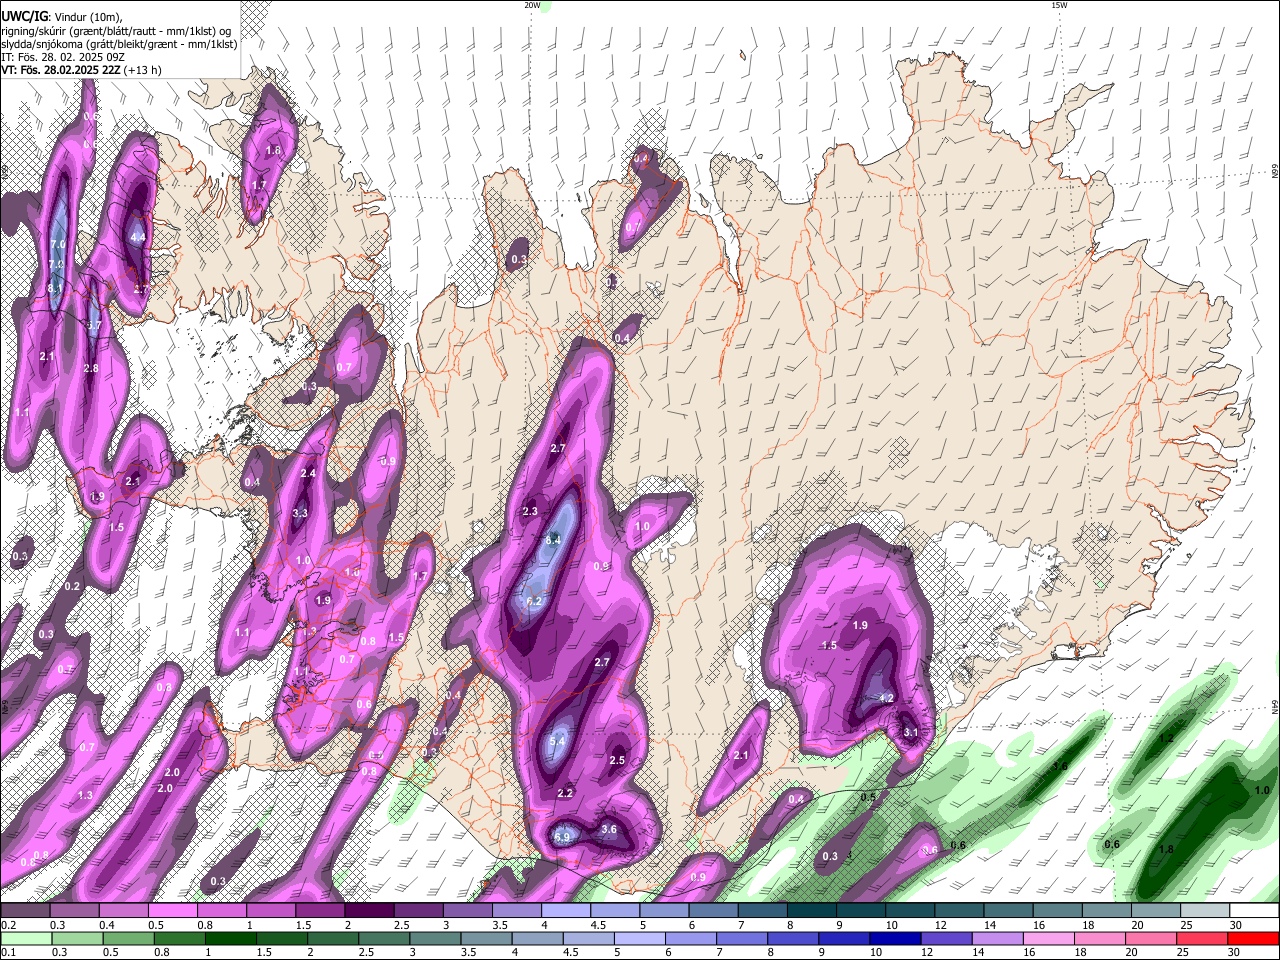This screenshot has height=960, width=1280.
Task: Click the 2.3 value left of 8.4
Action: point(530,512)
